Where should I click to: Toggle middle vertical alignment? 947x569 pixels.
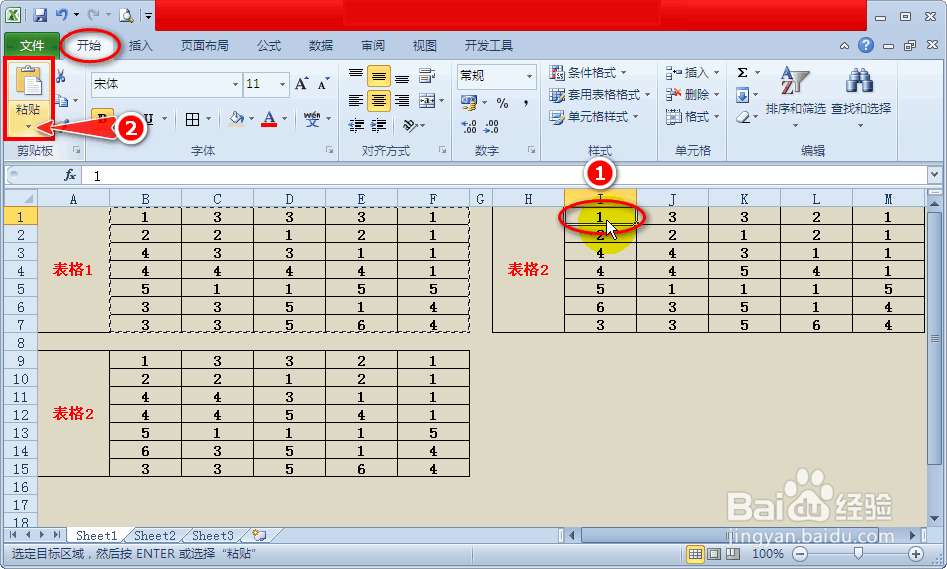tap(379, 76)
